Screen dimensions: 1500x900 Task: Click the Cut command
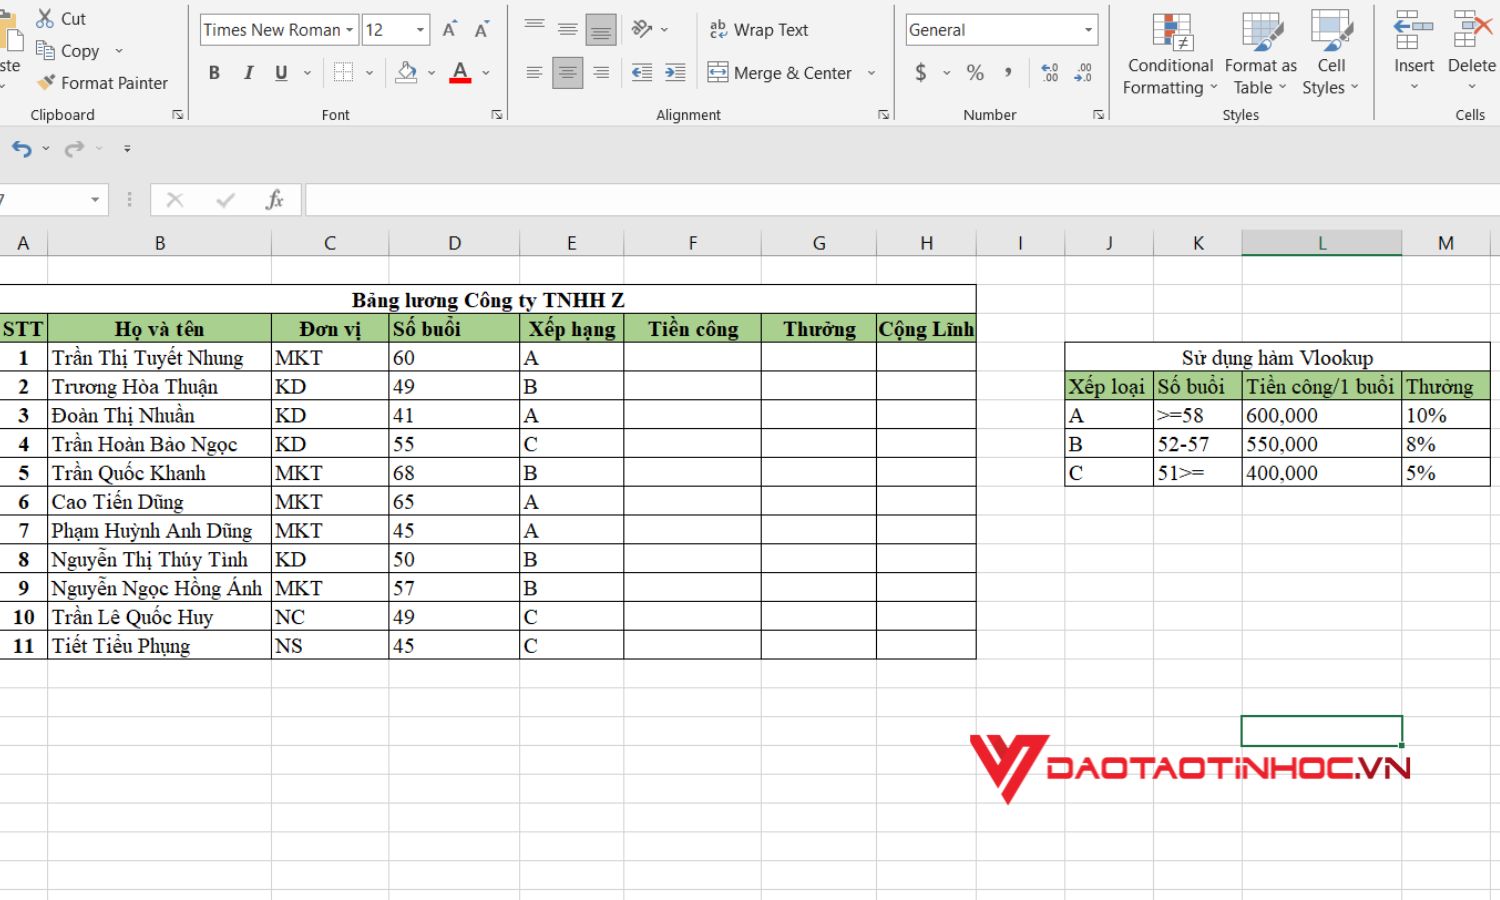click(61, 18)
